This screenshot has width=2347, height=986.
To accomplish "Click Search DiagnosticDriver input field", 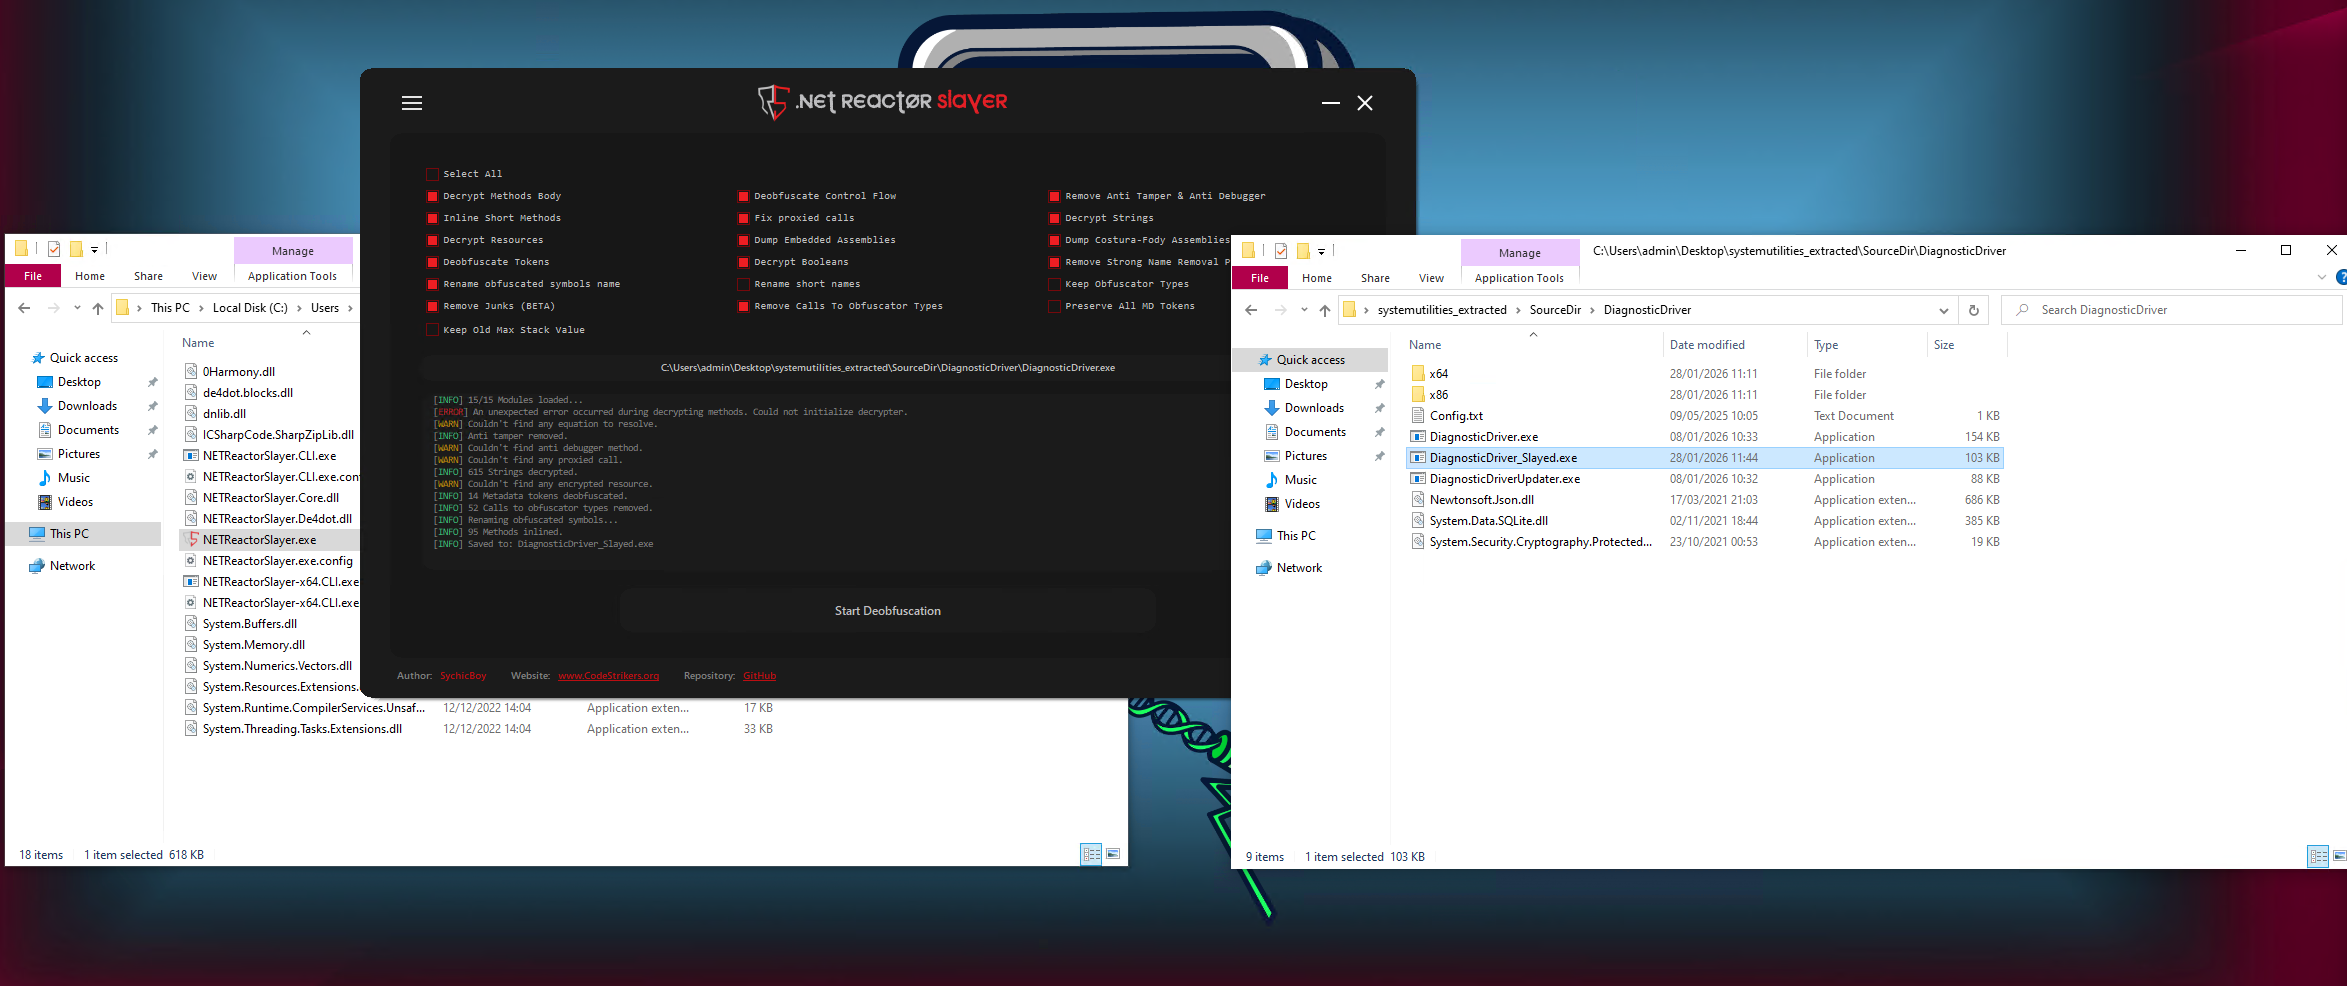I will pos(2170,310).
